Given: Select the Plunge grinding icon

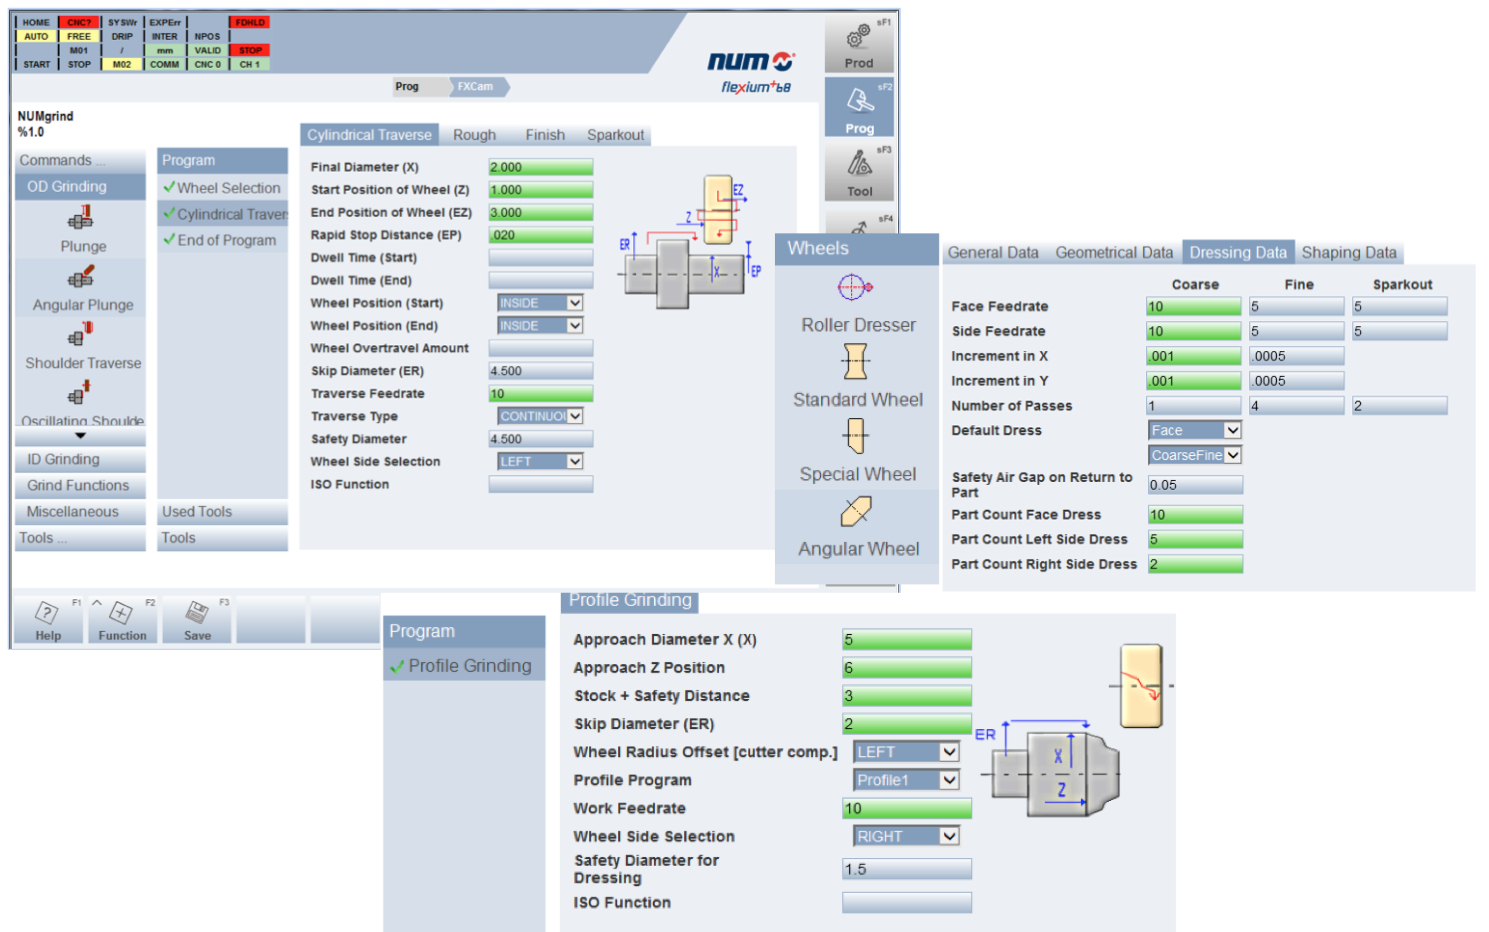Looking at the screenshot, I should (81, 217).
